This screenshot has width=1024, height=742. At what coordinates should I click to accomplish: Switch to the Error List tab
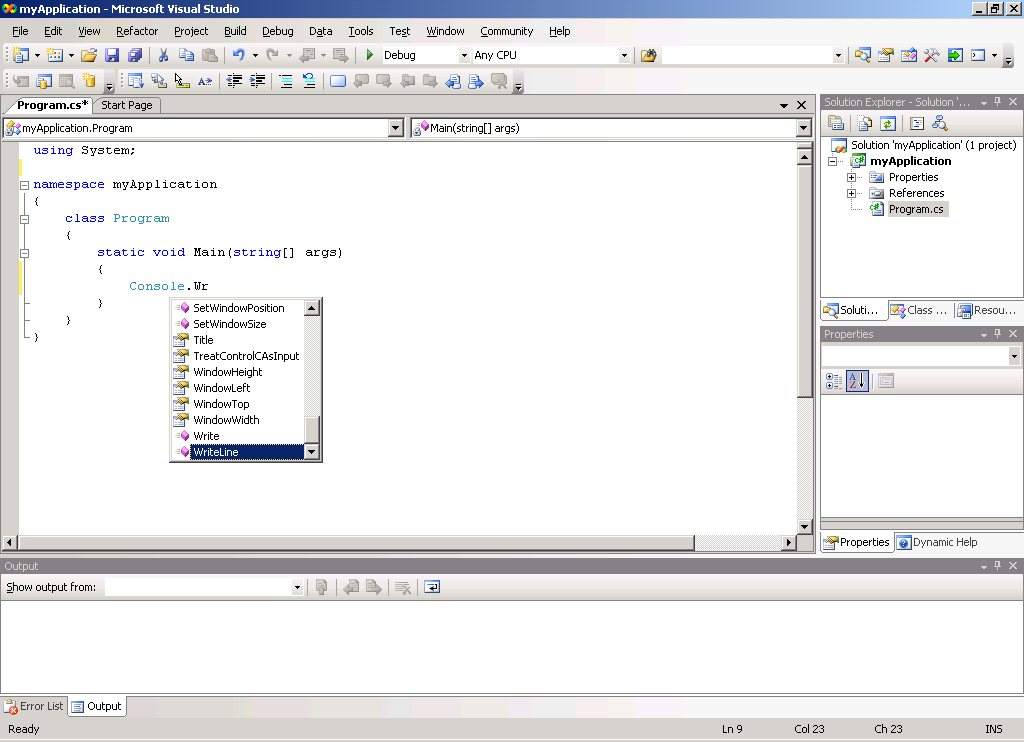coord(34,706)
